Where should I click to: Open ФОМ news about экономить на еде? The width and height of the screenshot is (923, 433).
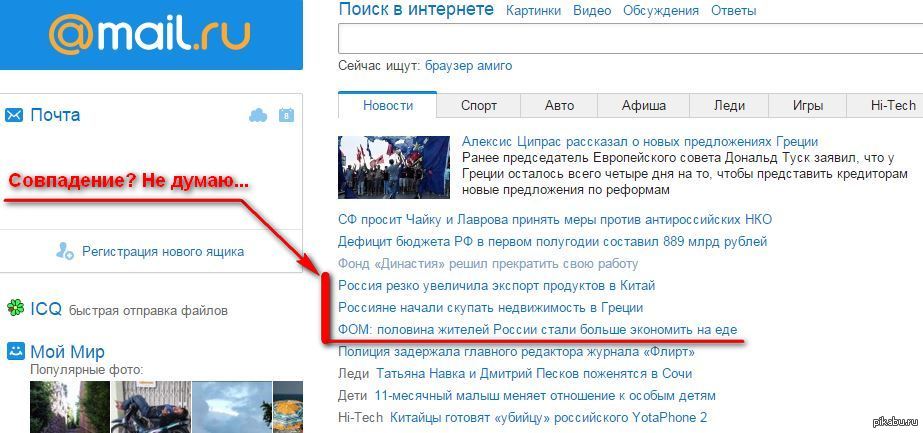[537, 329]
